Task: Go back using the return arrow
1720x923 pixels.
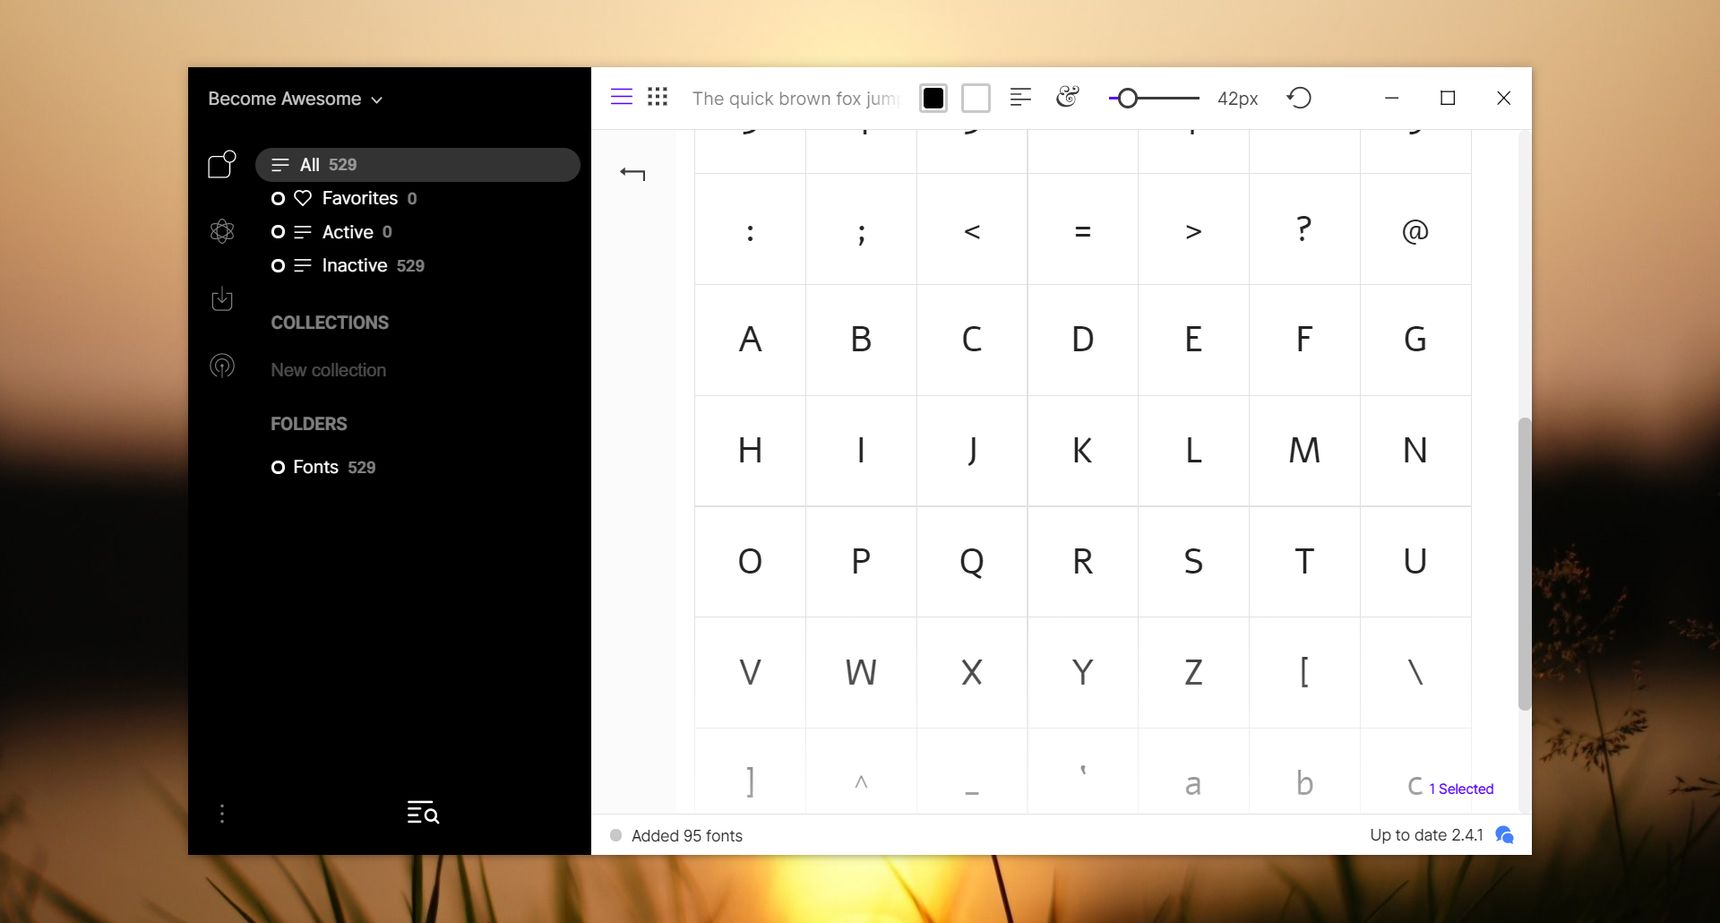Action: click(x=632, y=174)
